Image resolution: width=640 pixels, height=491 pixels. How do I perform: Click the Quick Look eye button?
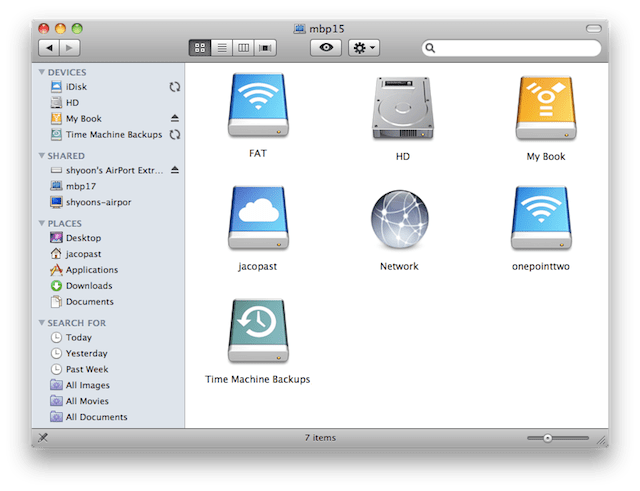point(325,48)
